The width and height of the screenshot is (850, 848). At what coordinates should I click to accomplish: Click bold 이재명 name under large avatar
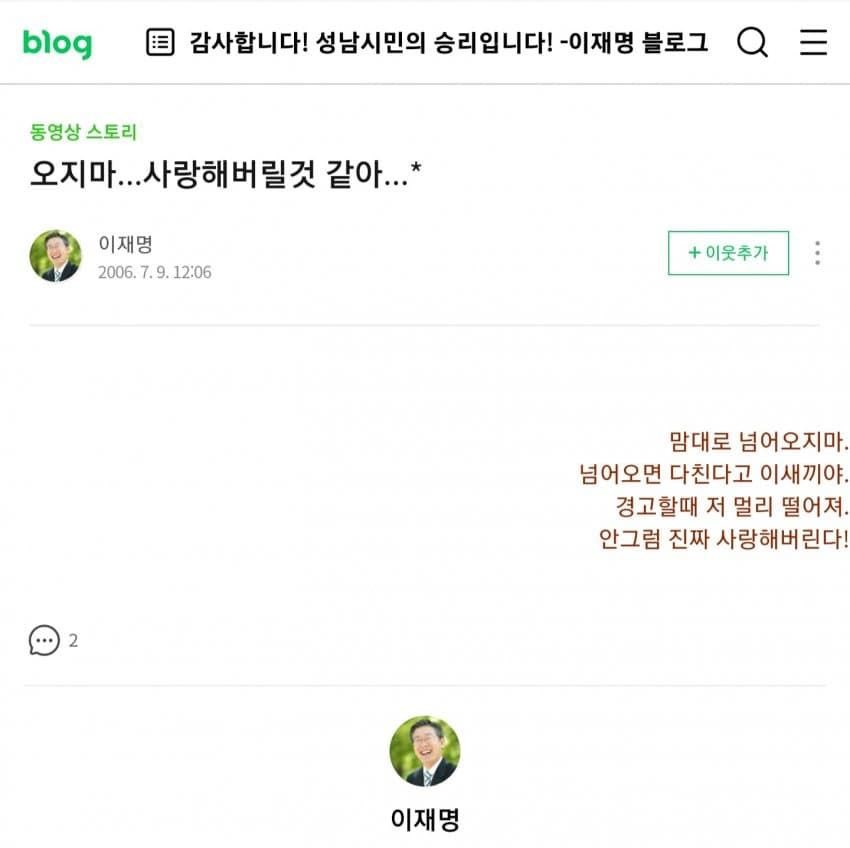[424, 820]
